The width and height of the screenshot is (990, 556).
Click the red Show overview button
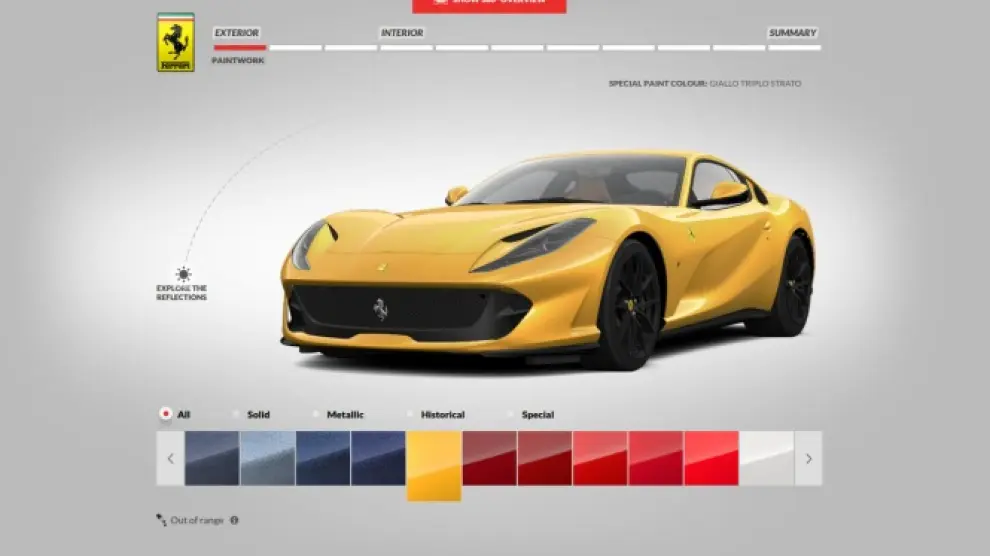click(489, 5)
